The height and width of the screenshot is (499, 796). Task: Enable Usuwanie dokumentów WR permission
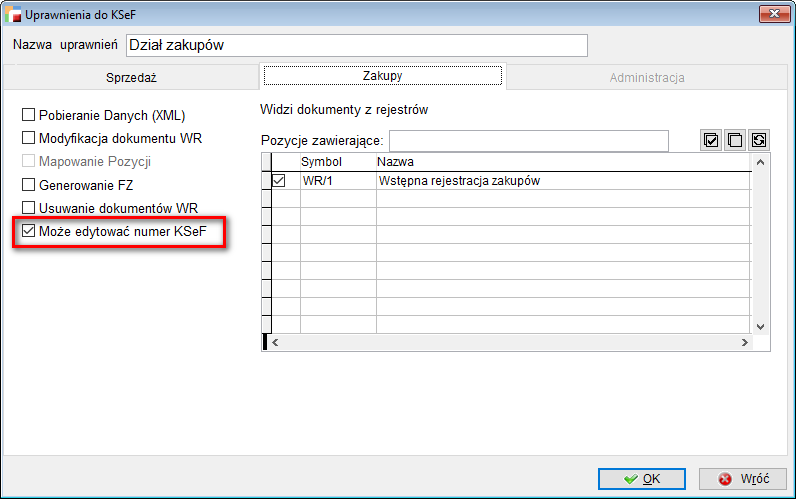(x=29, y=208)
